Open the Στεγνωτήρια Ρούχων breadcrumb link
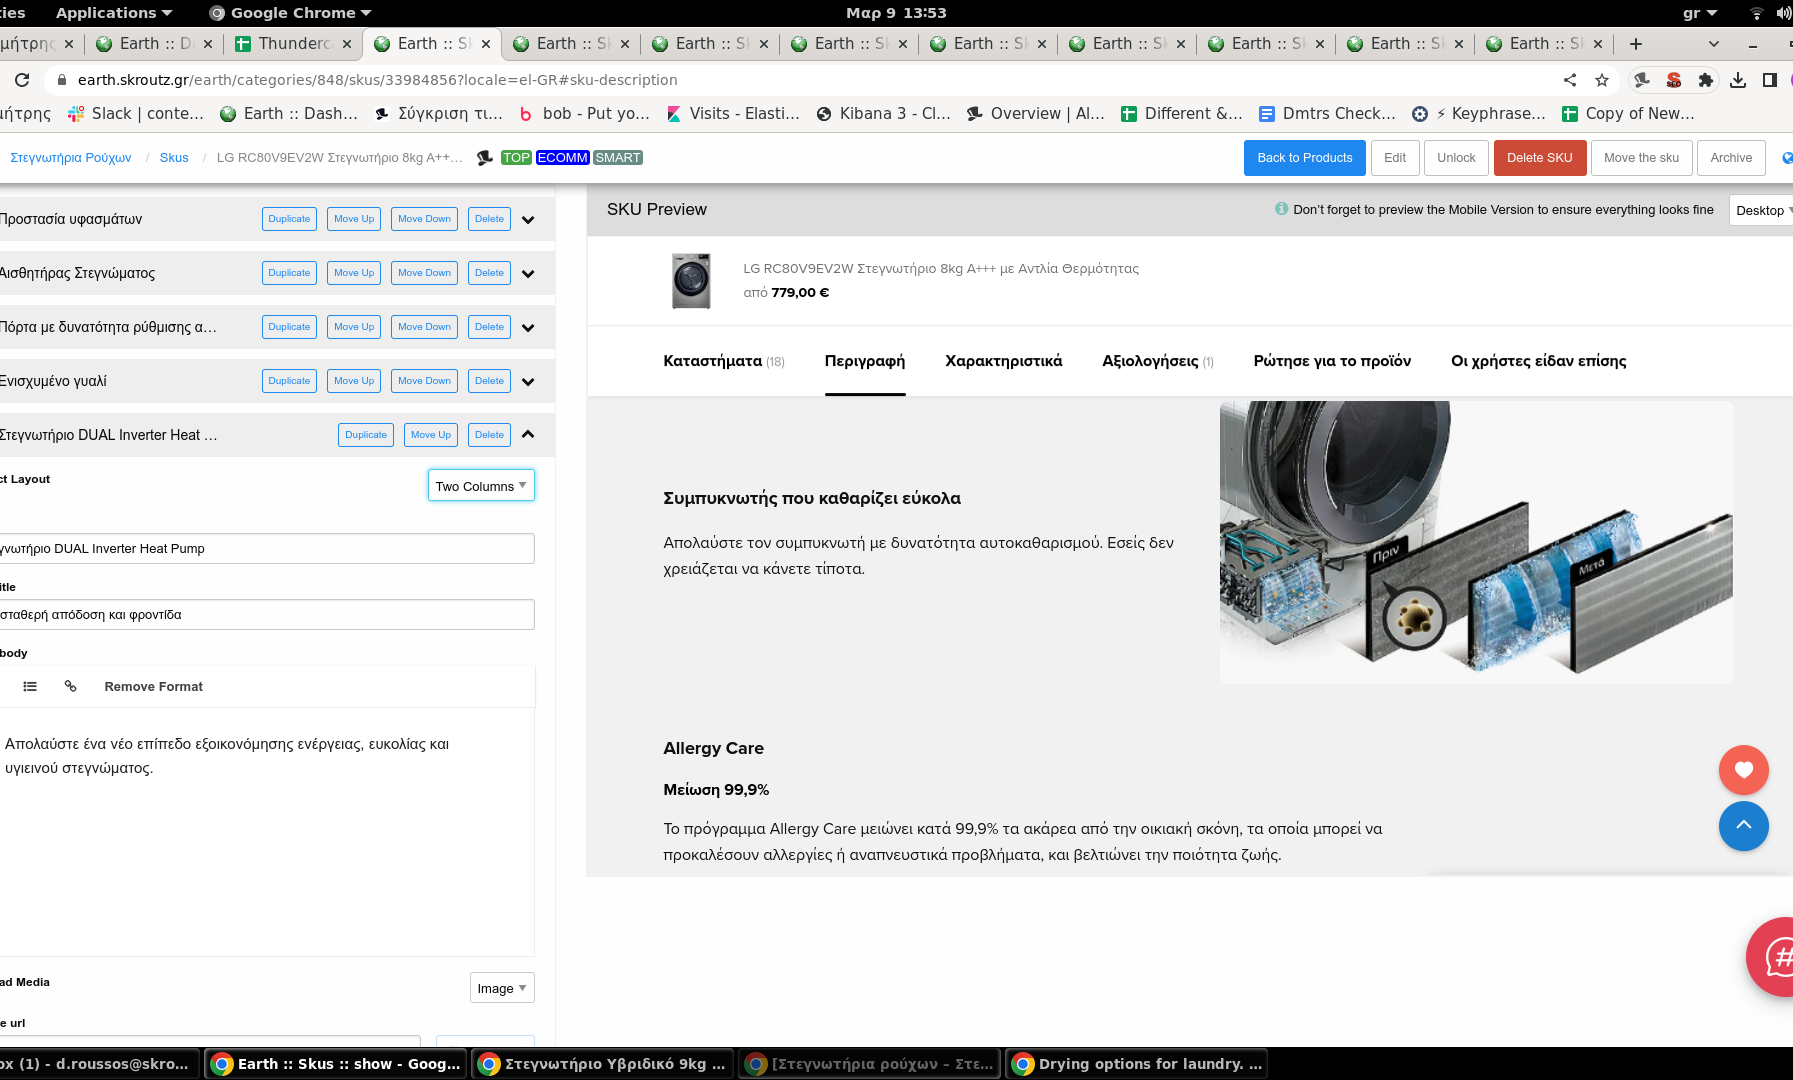 click(x=71, y=158)
